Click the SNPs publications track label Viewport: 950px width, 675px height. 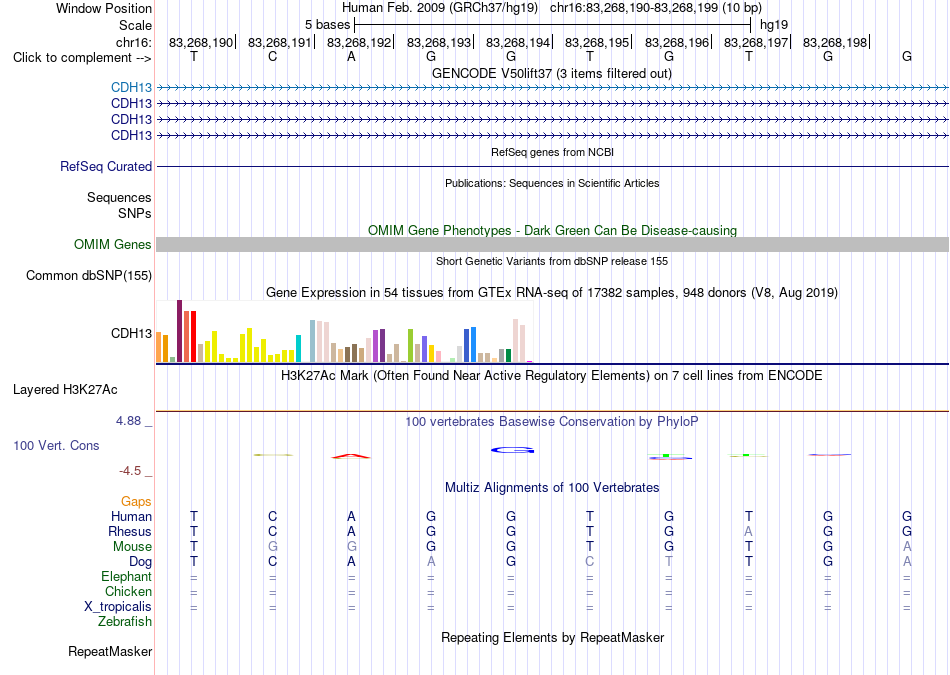click(135, 214)
